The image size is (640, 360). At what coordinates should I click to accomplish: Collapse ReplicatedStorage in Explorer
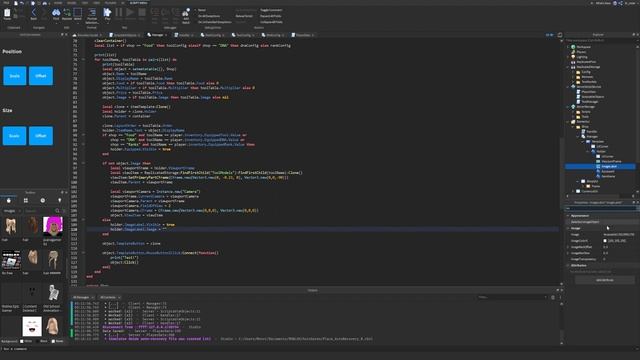568,67
